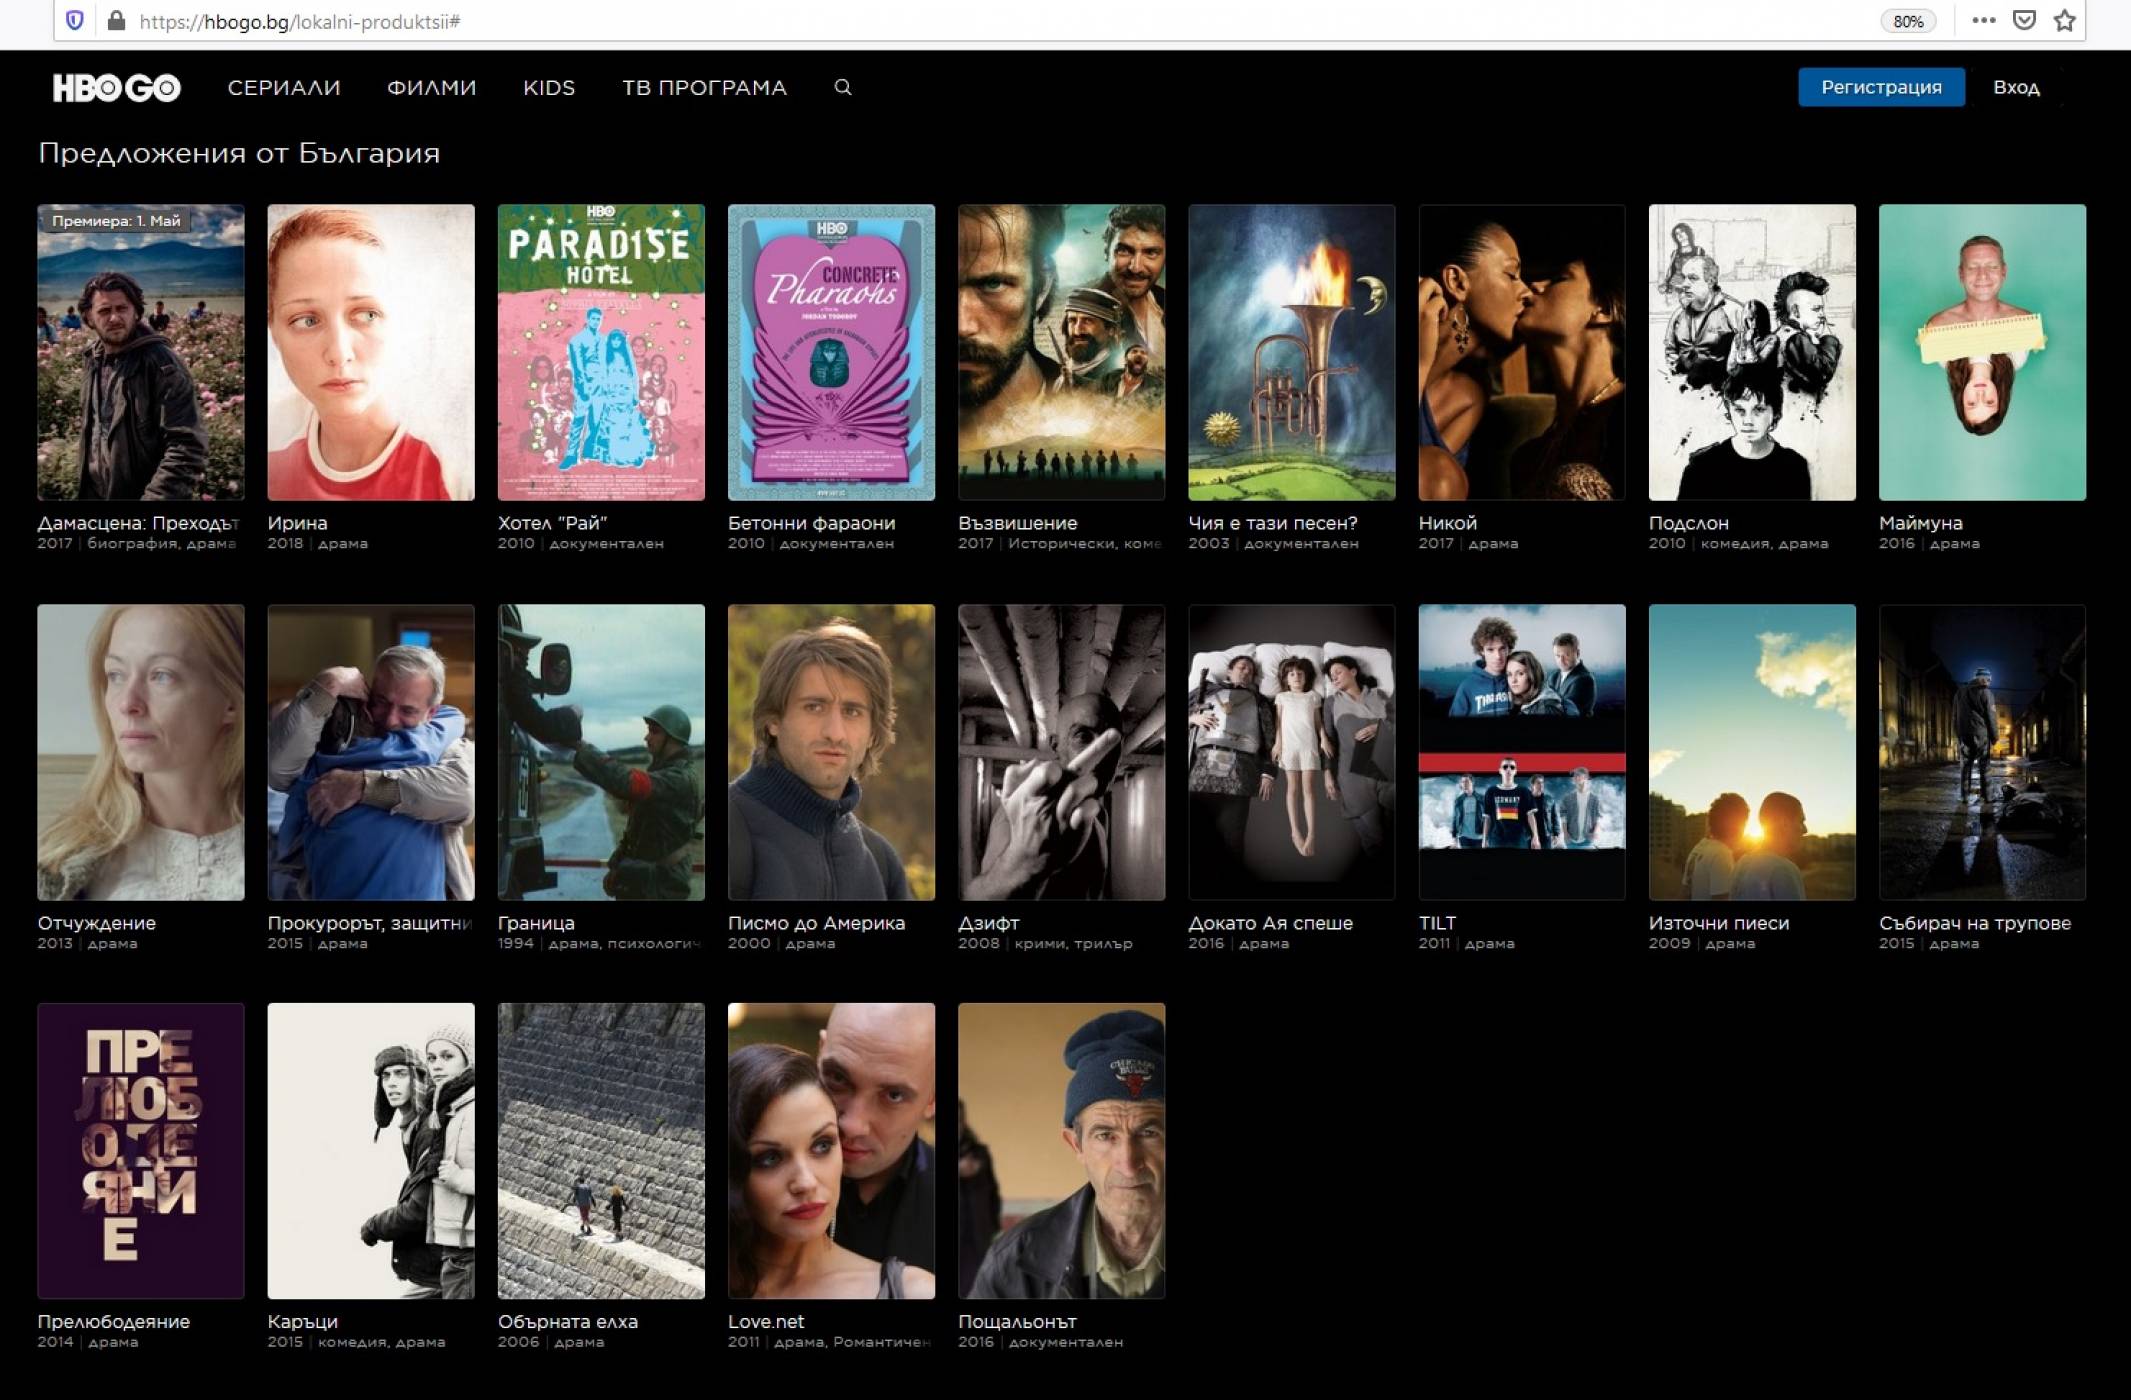Click the site security padlock icon

pos(116,20)
